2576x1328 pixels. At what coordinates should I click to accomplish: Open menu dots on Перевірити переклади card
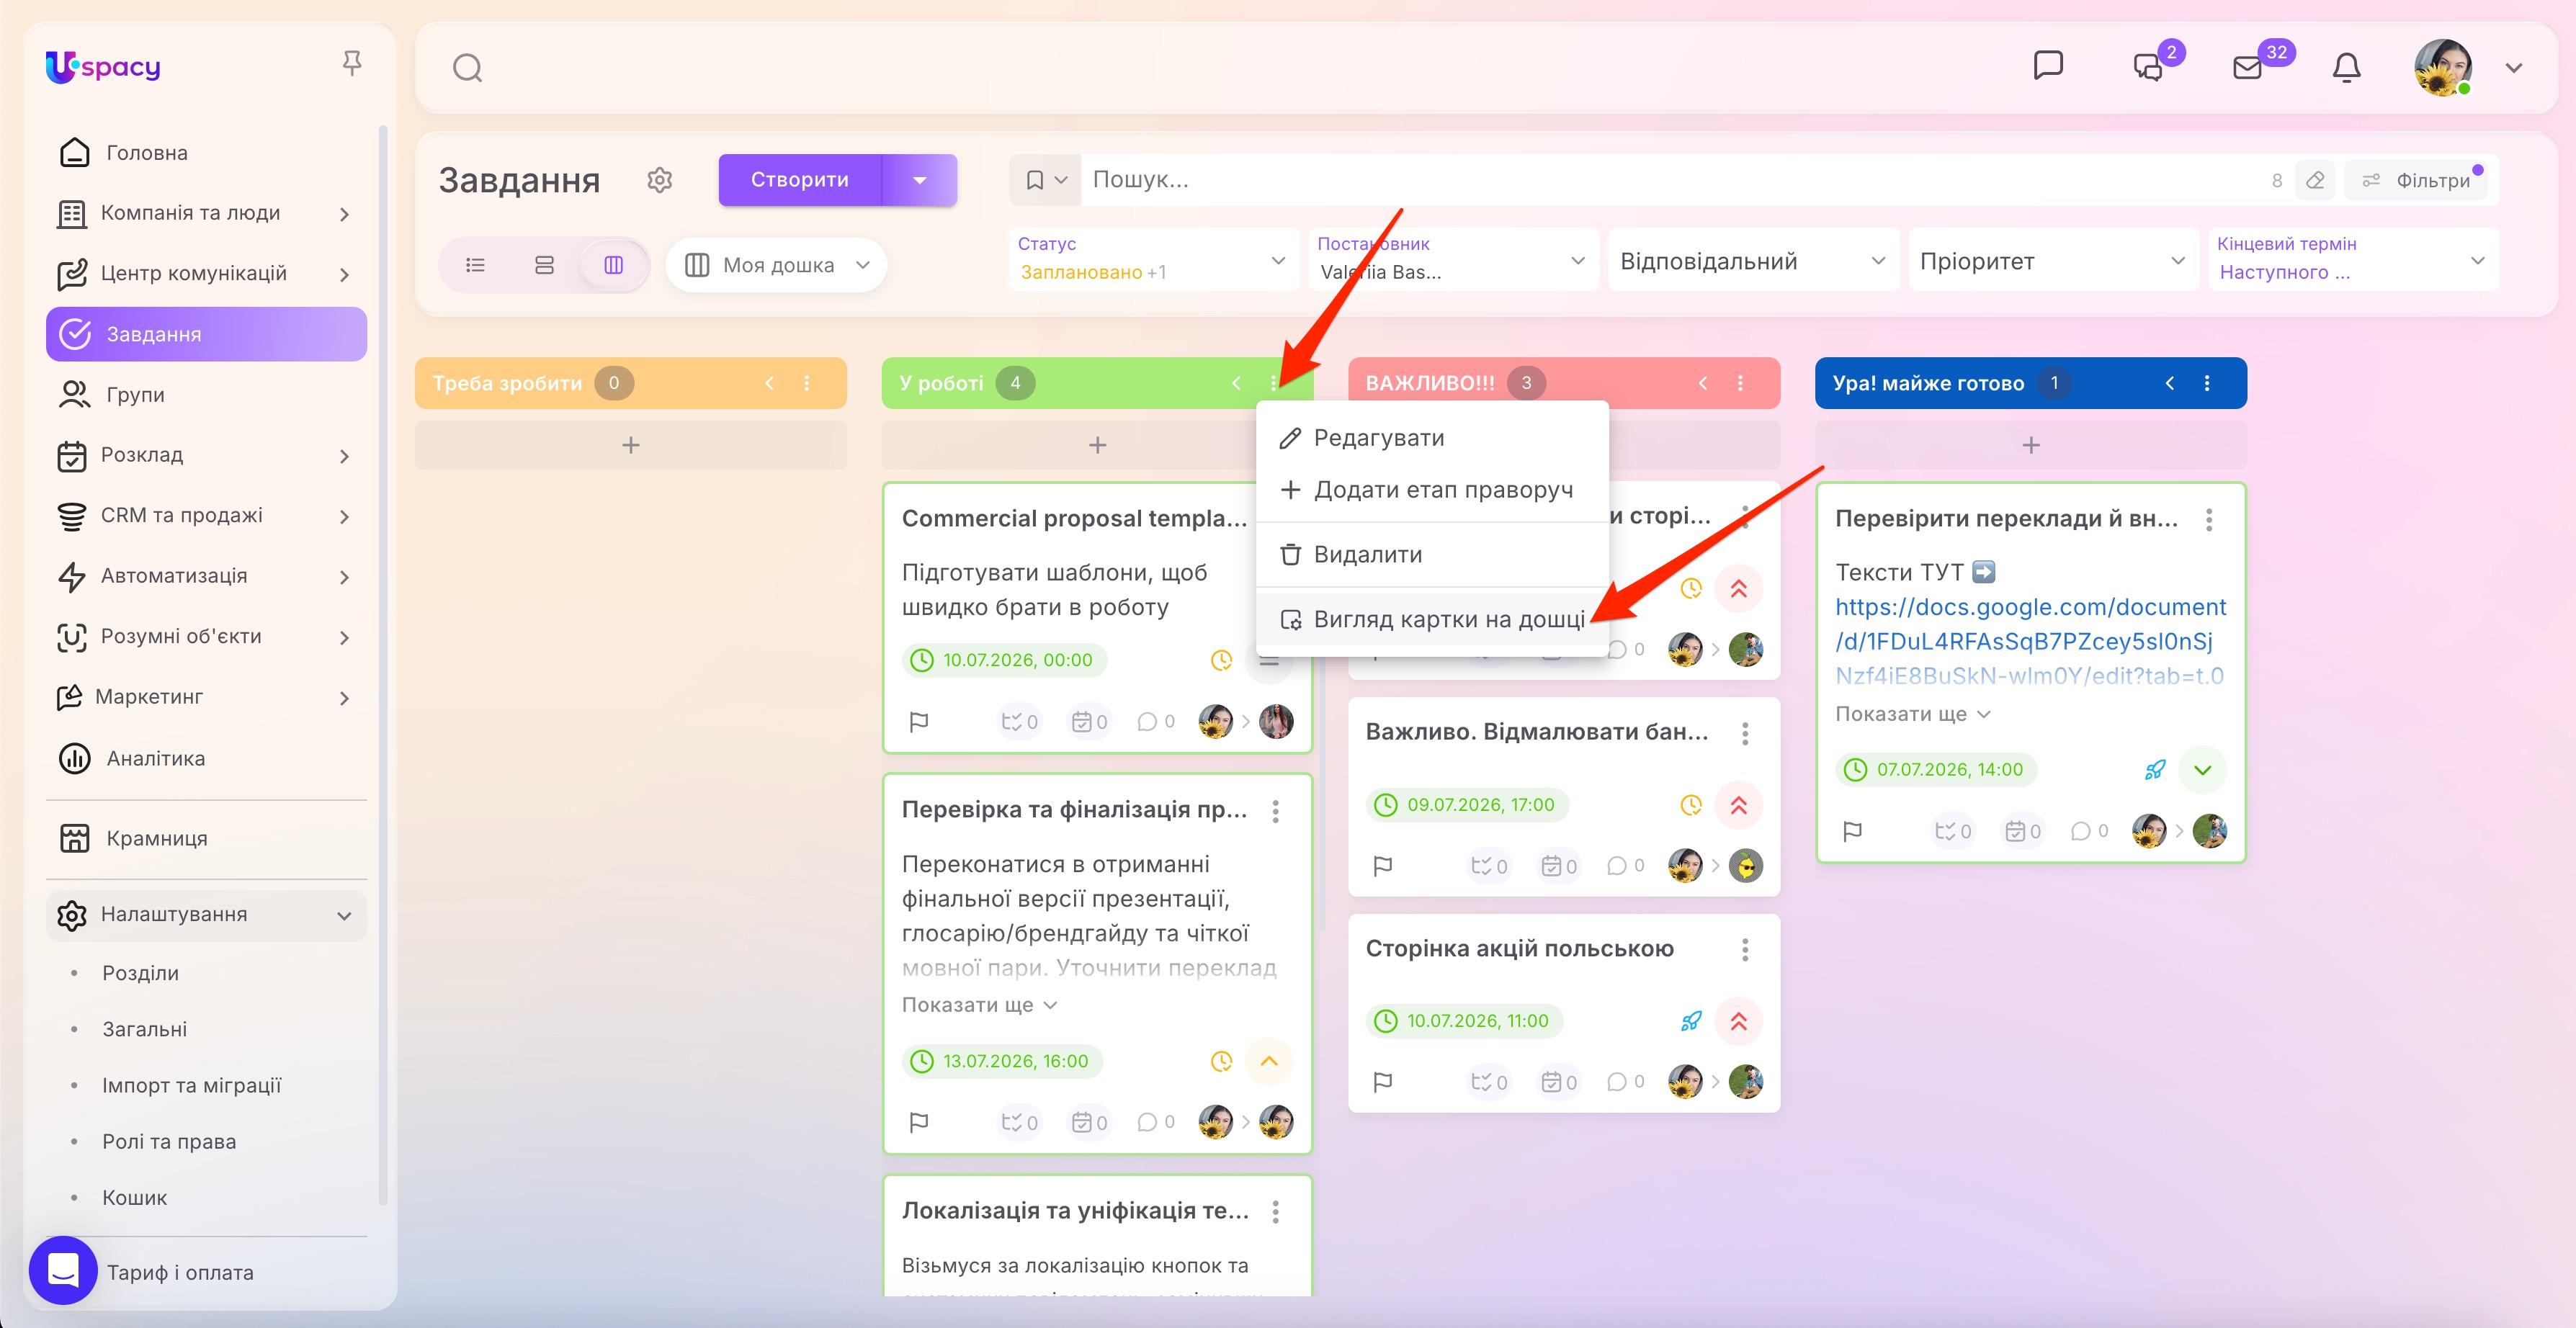[x=2209, y=519]
